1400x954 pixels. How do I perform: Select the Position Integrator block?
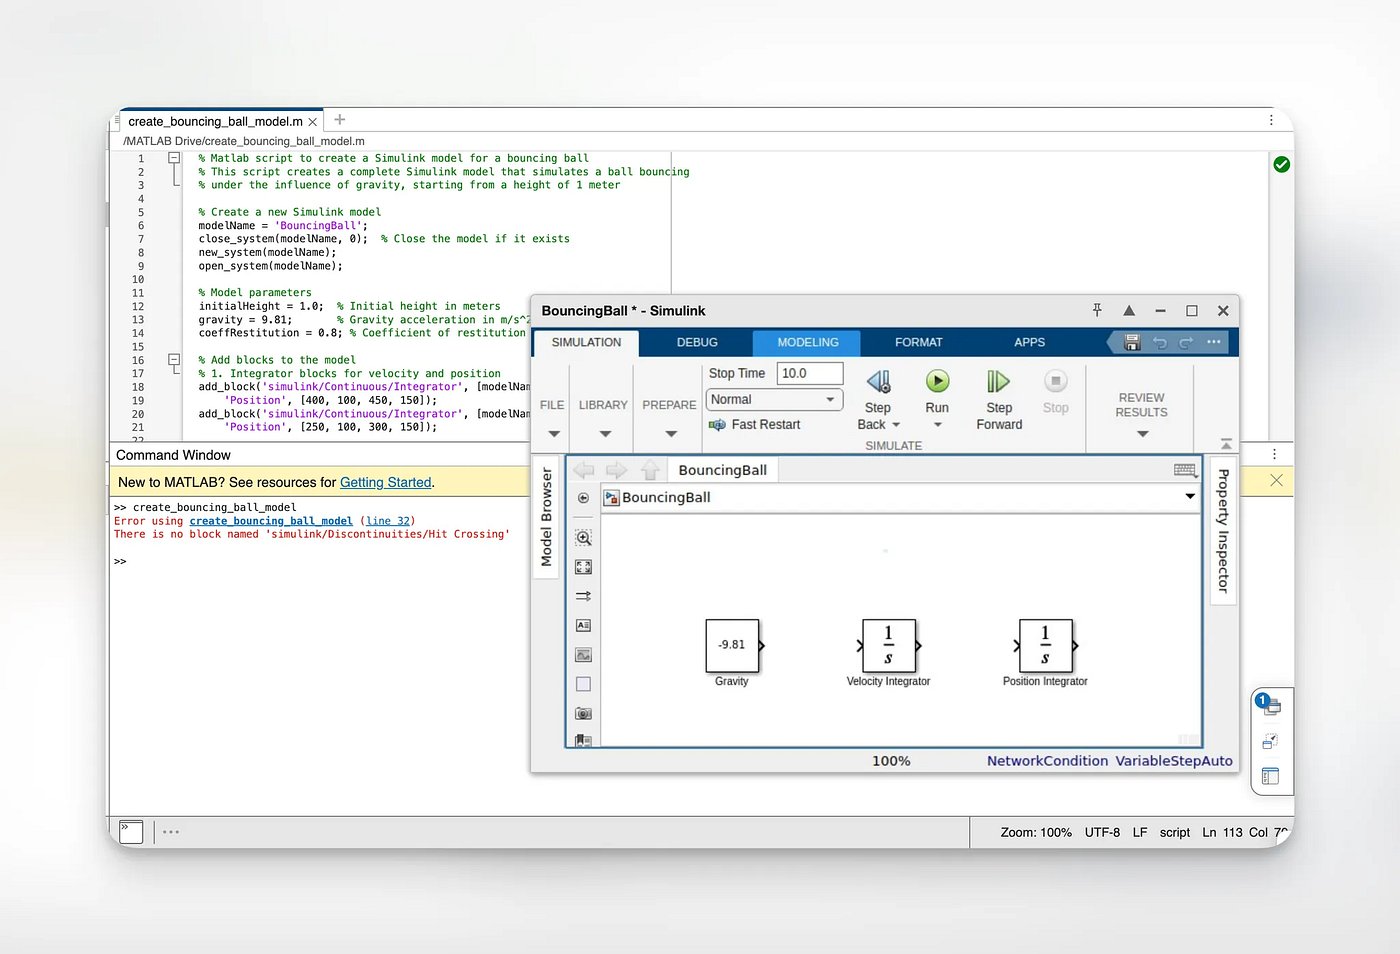1045,645
